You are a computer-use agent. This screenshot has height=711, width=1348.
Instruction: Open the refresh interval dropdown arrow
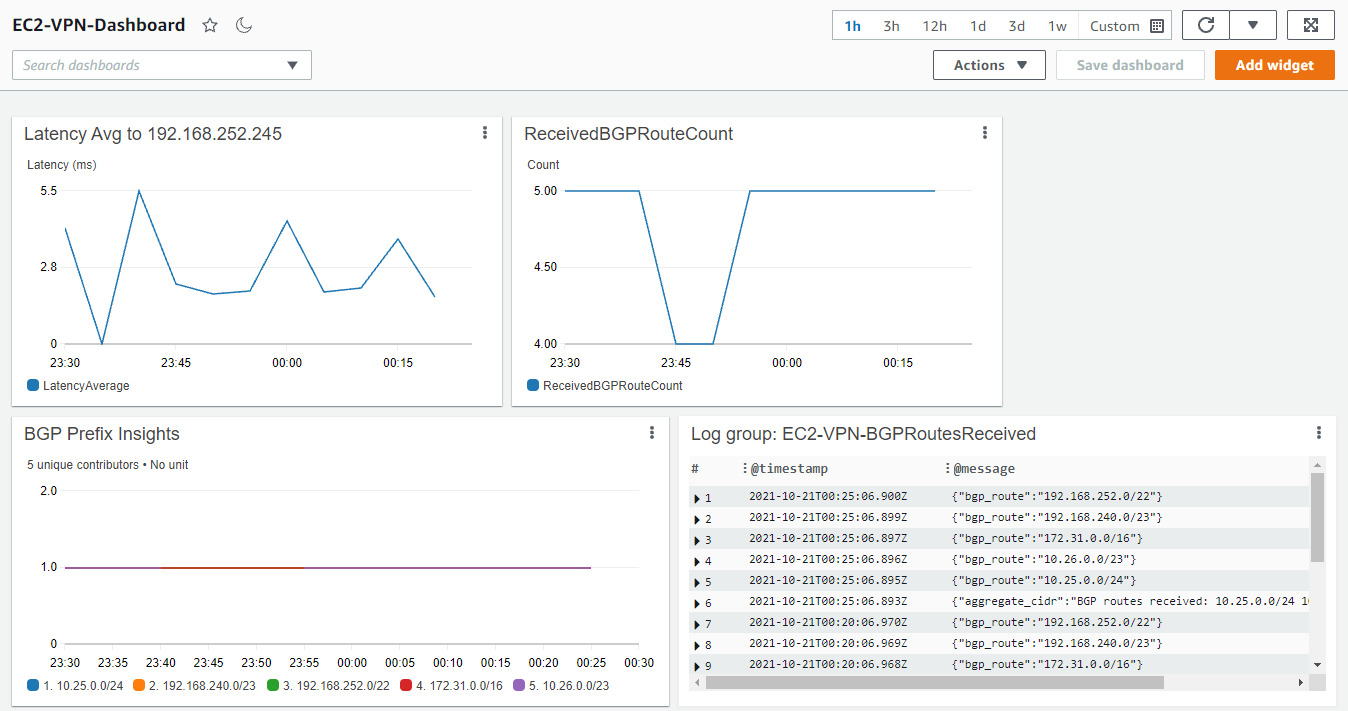coord(1253,24)
